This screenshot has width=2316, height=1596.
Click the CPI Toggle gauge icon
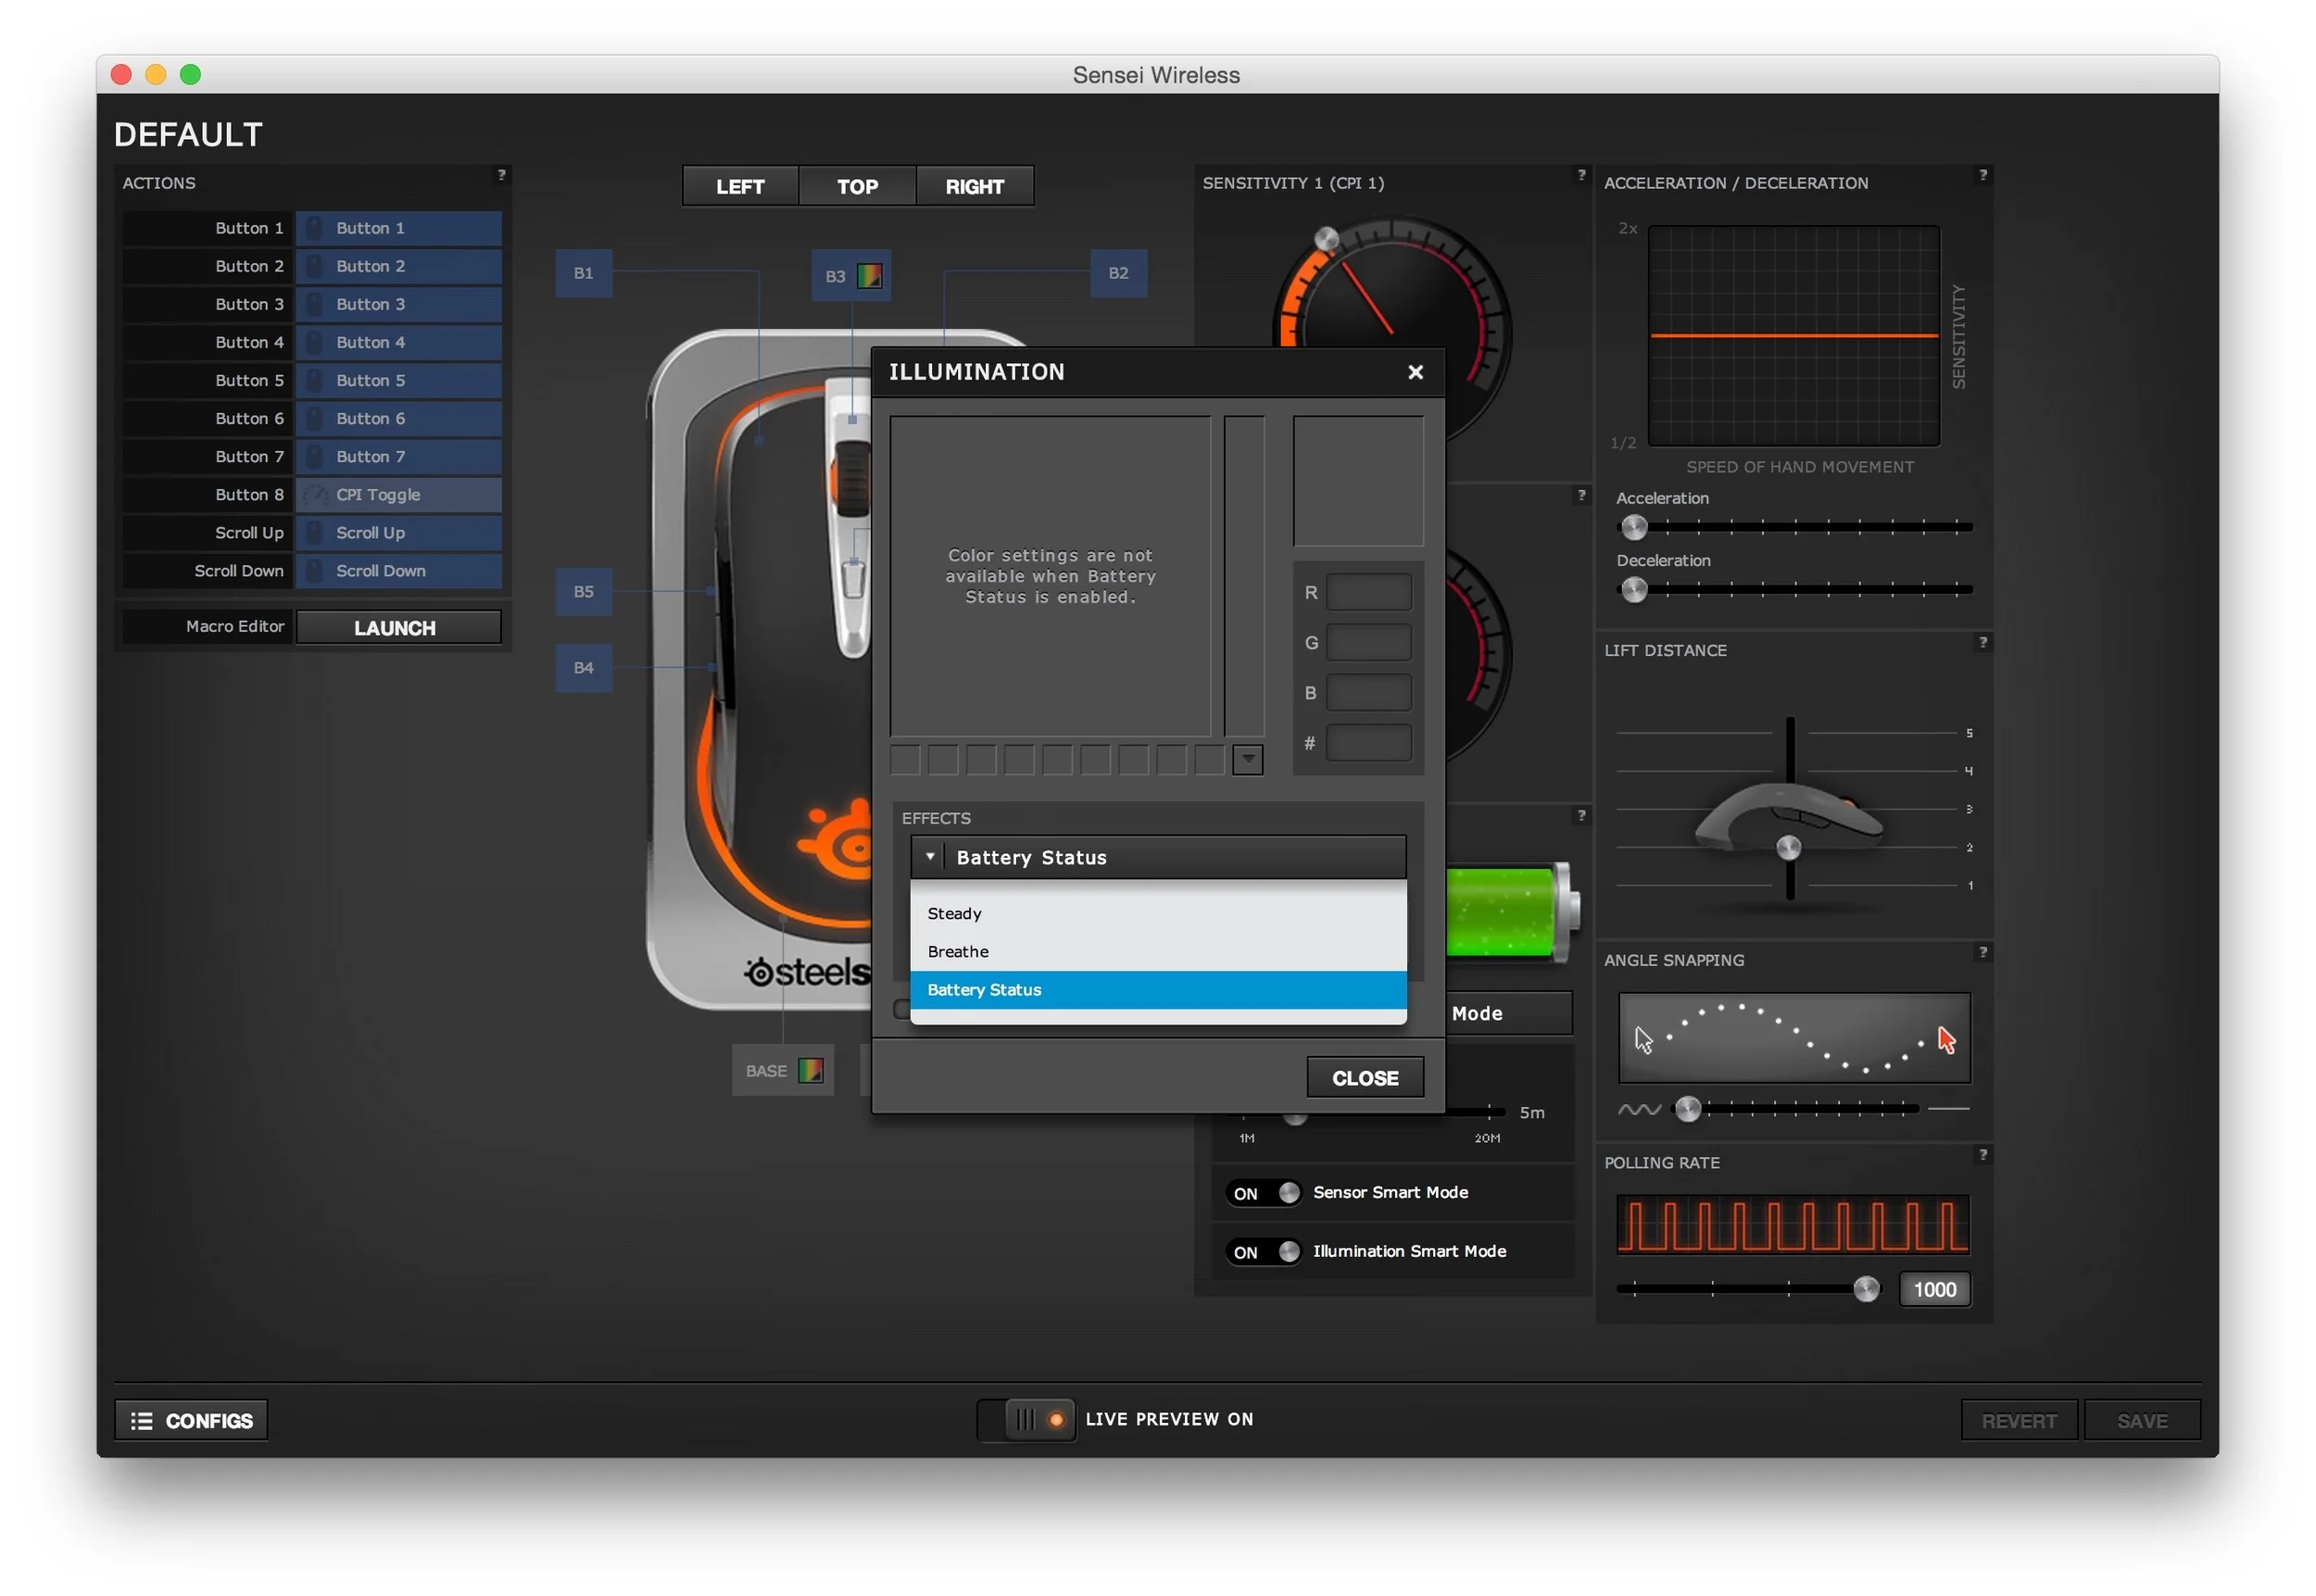pyautogui.click(x=315, y=495)
